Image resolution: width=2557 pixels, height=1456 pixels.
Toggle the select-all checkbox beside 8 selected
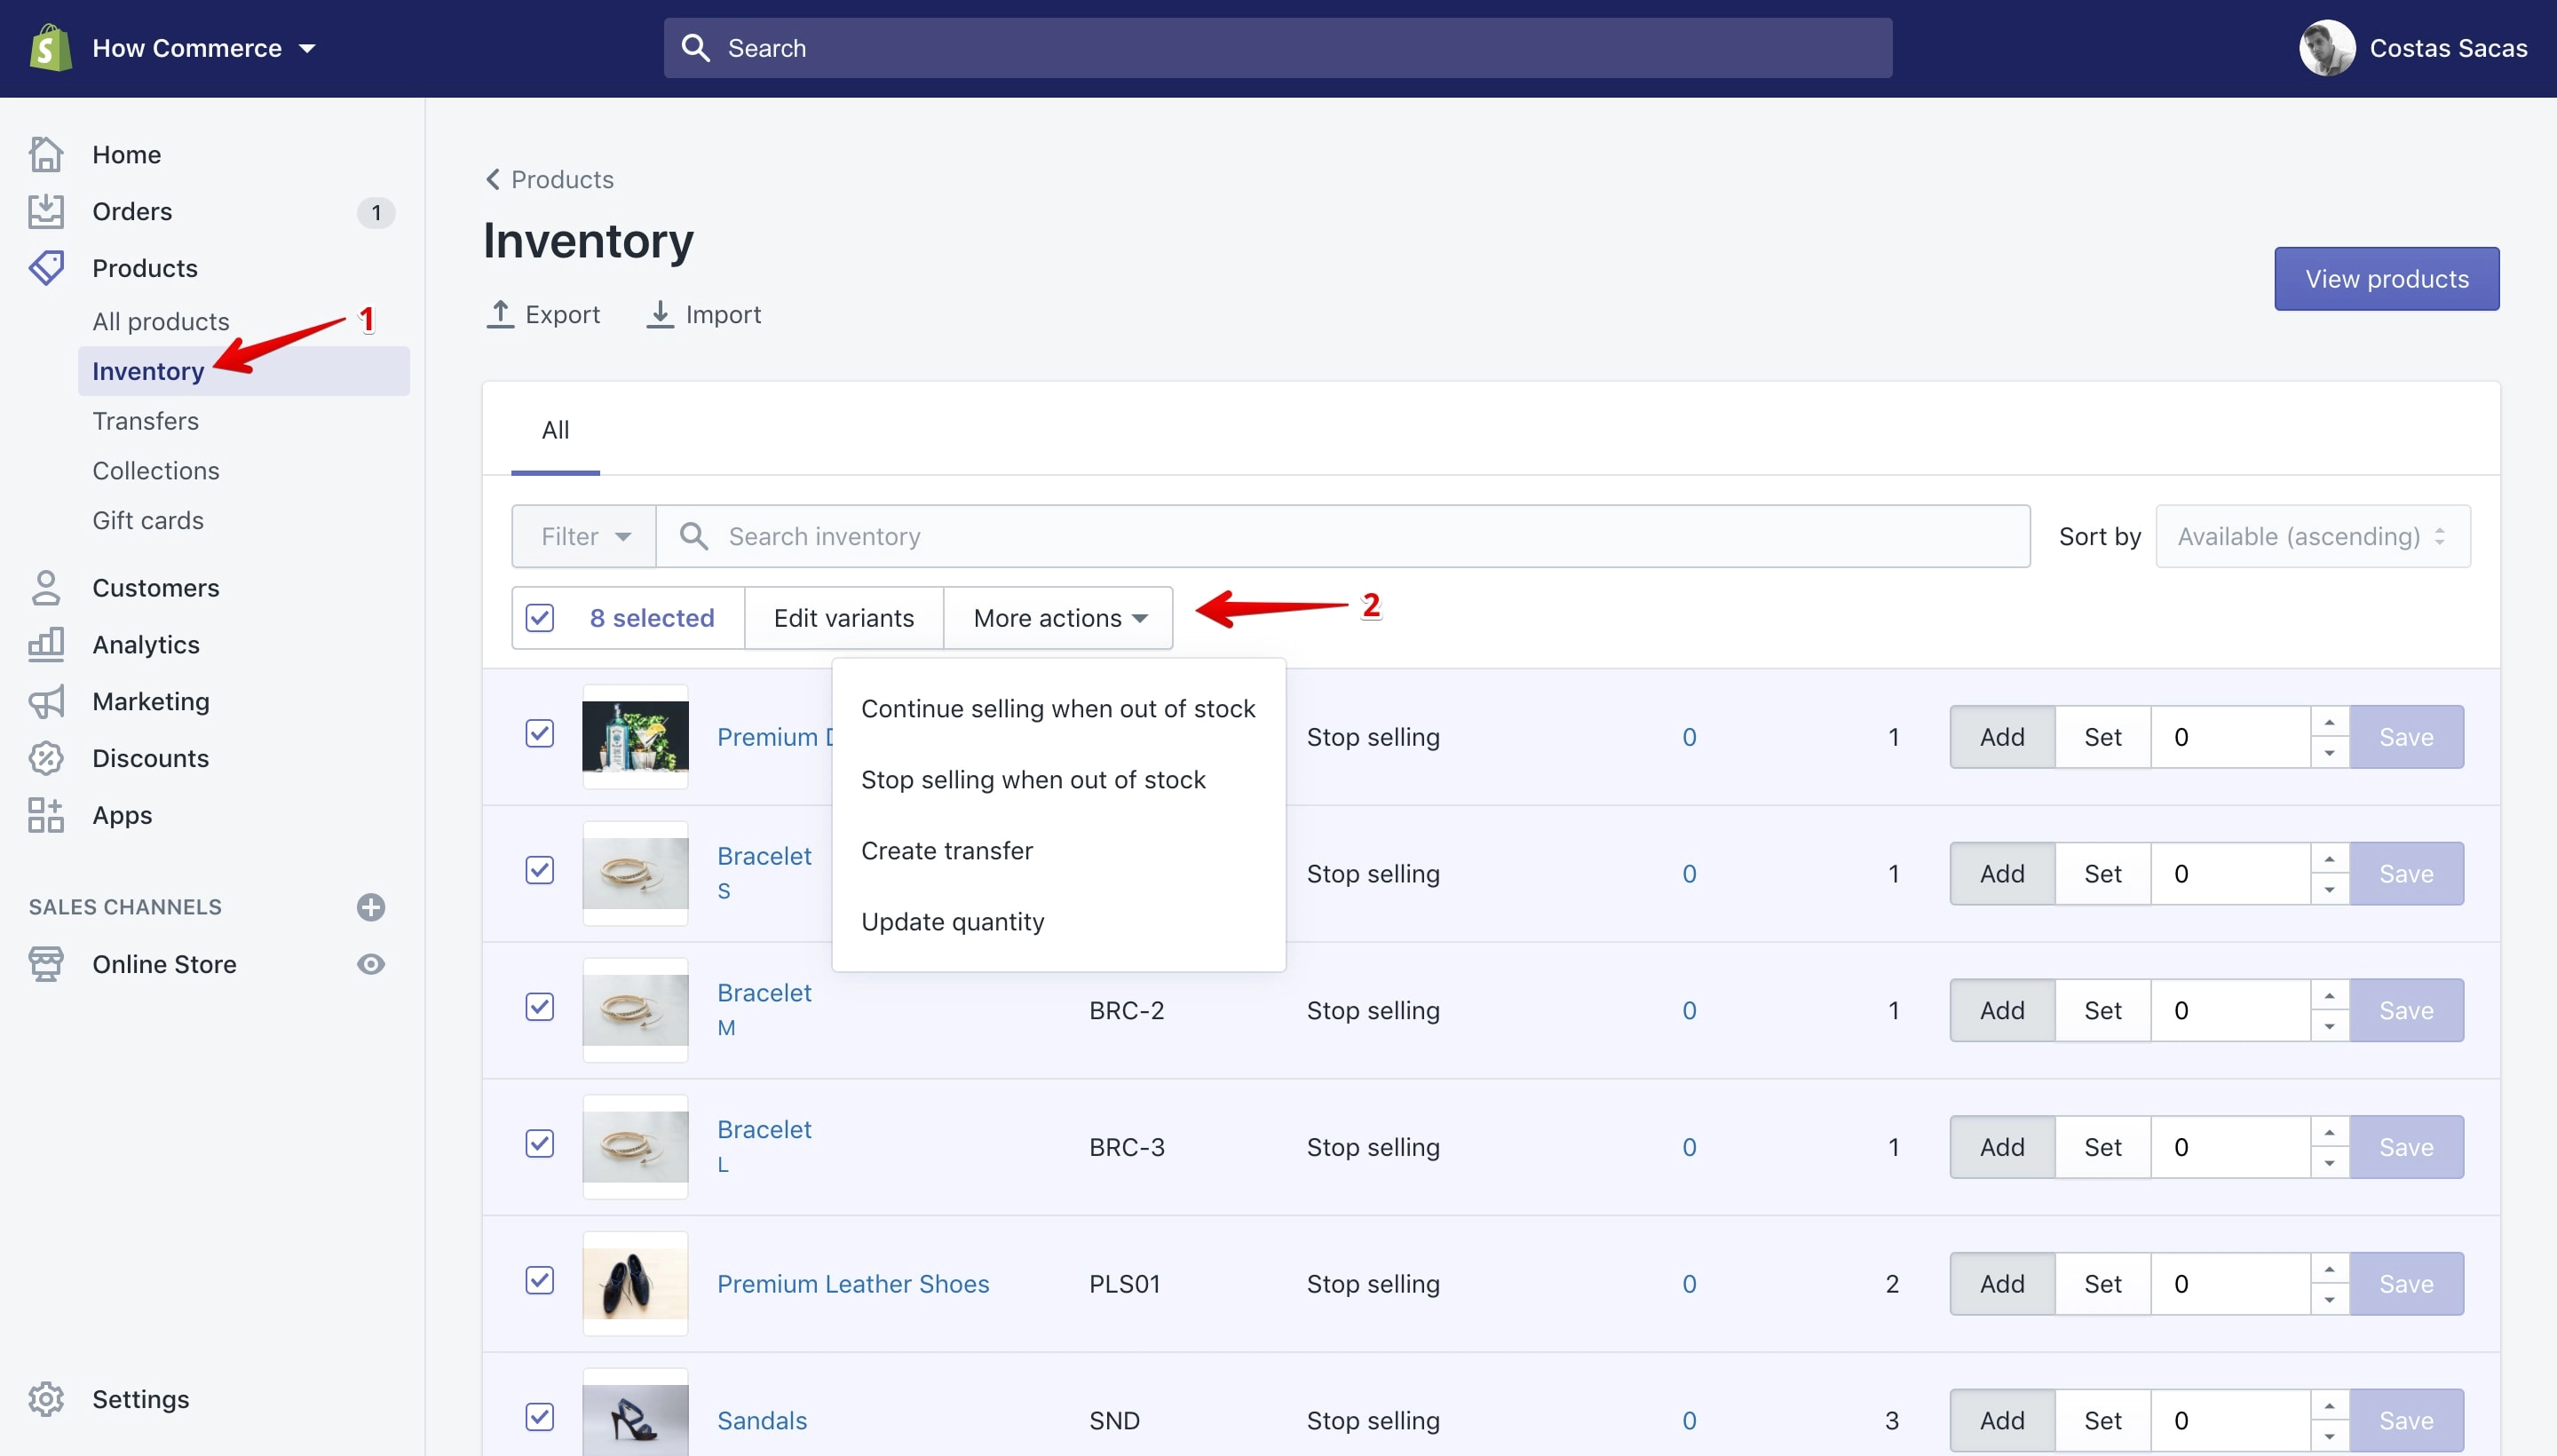point(540,618)
